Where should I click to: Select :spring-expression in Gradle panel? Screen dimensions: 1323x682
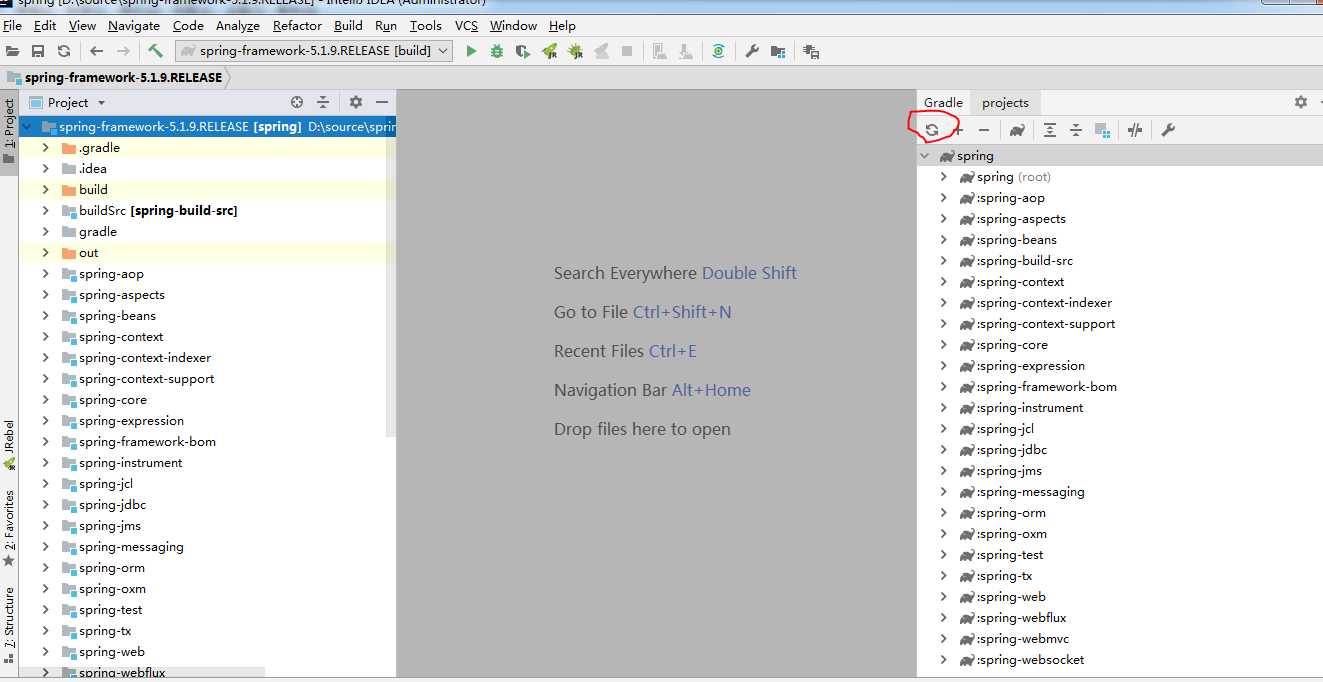[1030, 365]
